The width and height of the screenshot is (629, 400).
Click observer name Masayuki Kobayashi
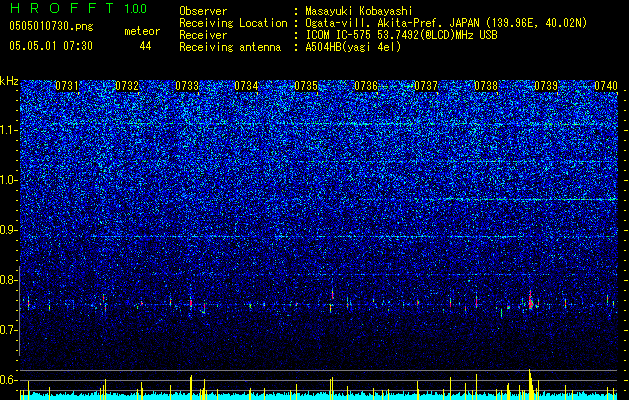pyautogui.click(x=359, y=11)
